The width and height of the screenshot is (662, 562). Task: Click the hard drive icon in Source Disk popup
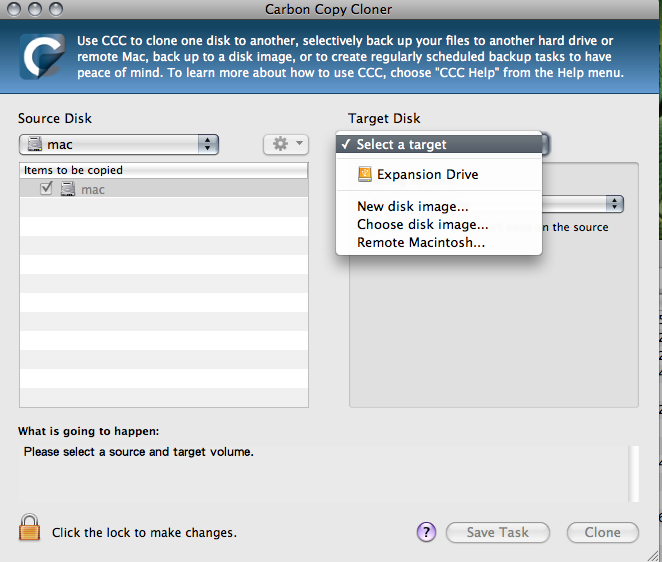[x=35, y=144]
